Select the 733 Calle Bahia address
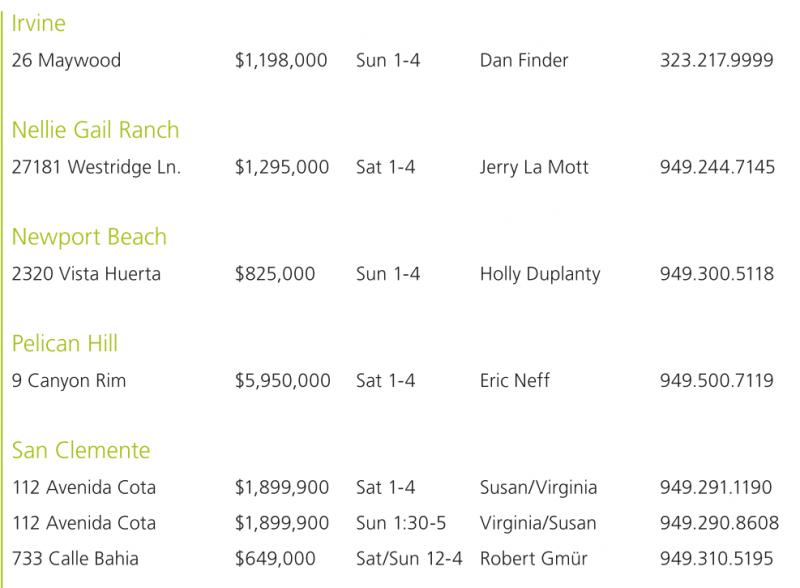This screenshot has width=800, height=588. [x=77, y=558]
